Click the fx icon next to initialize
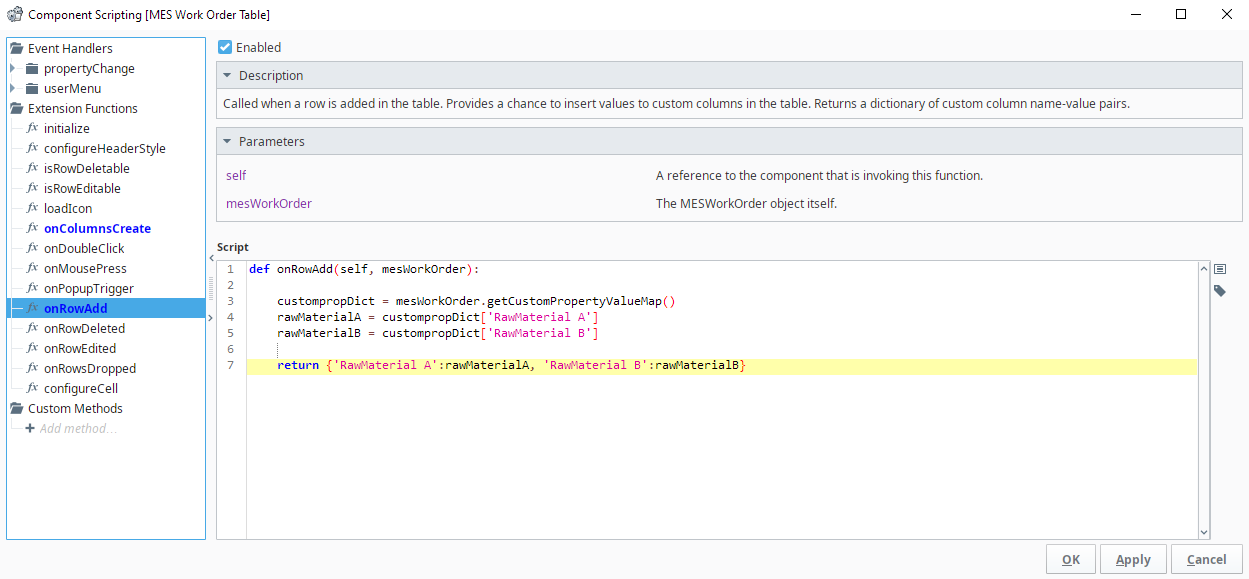1249x579 pixels. 32,128
